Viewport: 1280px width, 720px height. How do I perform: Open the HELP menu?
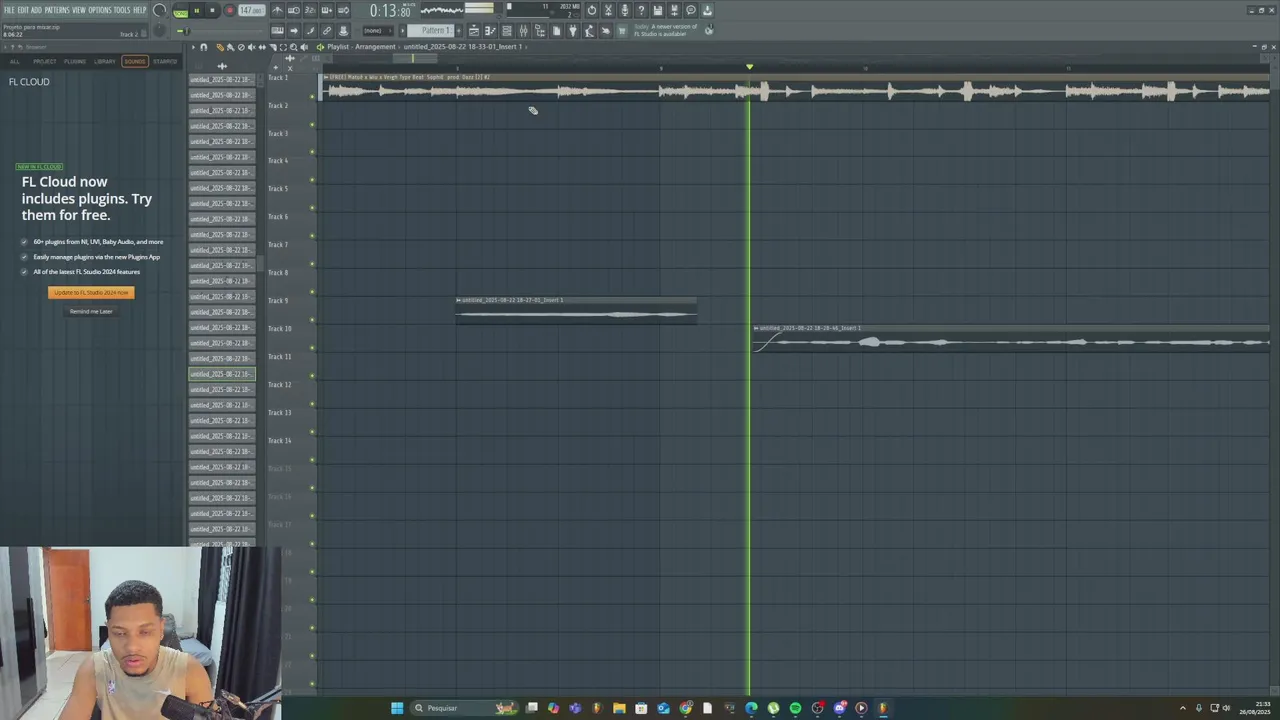click(139, 10)
